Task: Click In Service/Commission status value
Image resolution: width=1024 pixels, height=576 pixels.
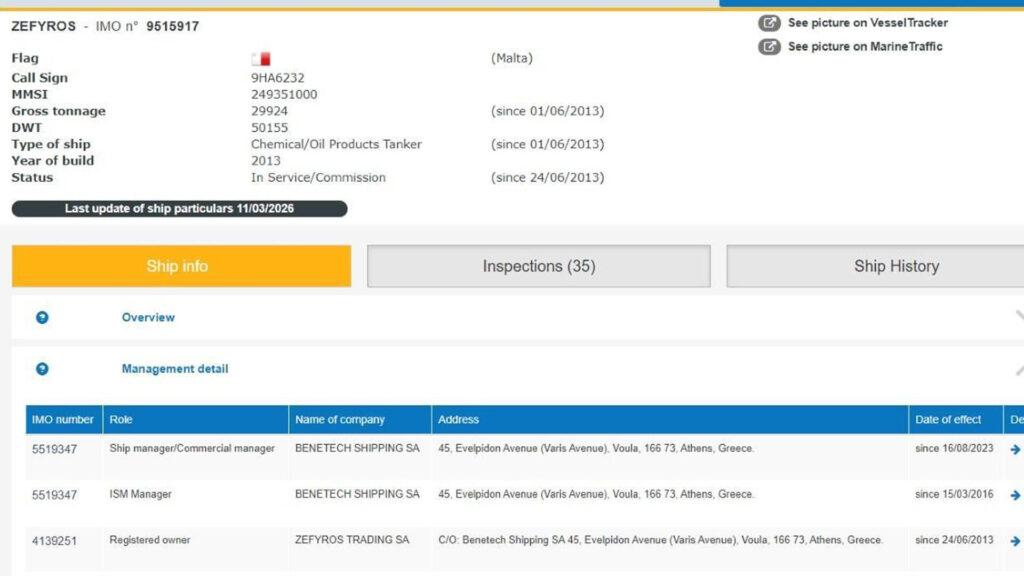Action: (318, 178)
